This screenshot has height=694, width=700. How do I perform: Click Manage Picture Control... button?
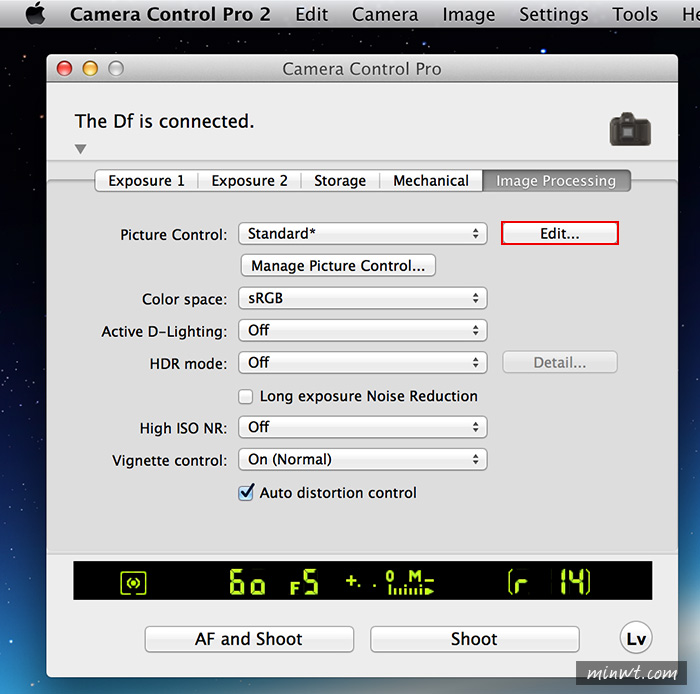[338, 266]
